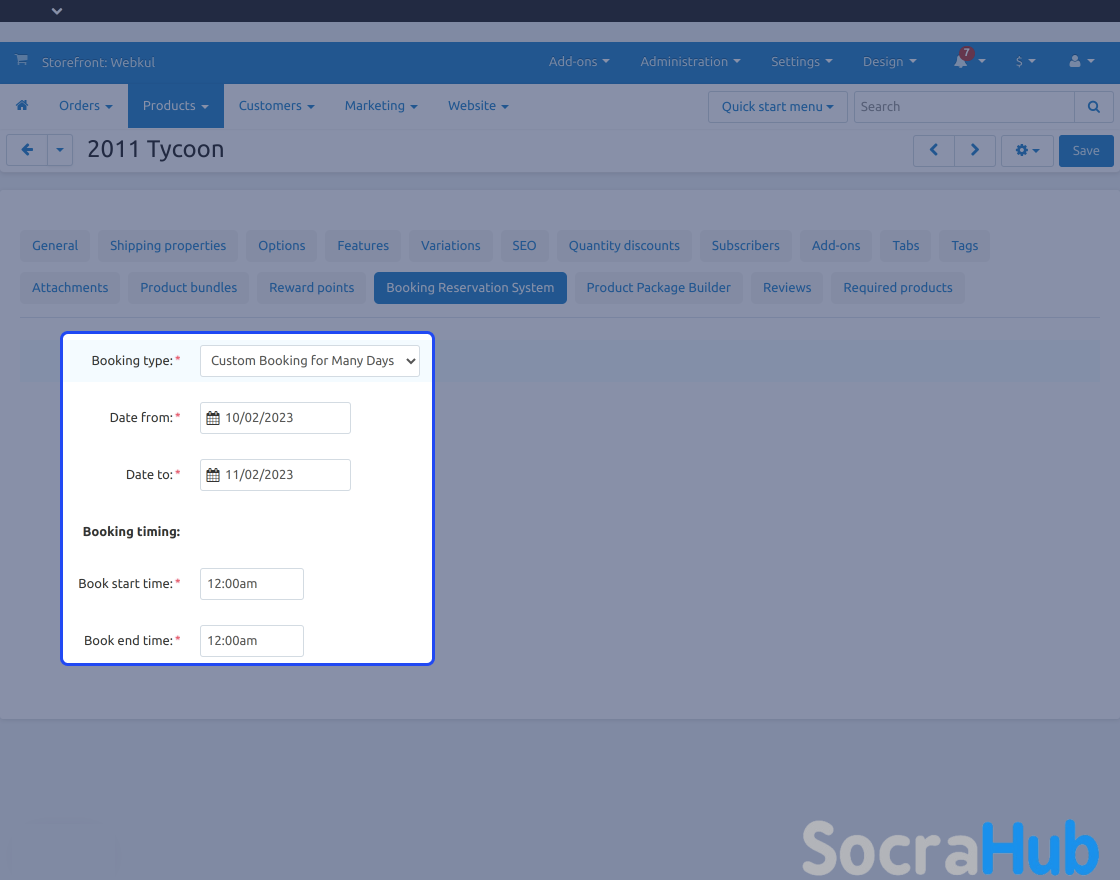The height and width of the screenshot is (880, 1120).
Task: Open the gear settings menu
Action: coord(1027,151)
